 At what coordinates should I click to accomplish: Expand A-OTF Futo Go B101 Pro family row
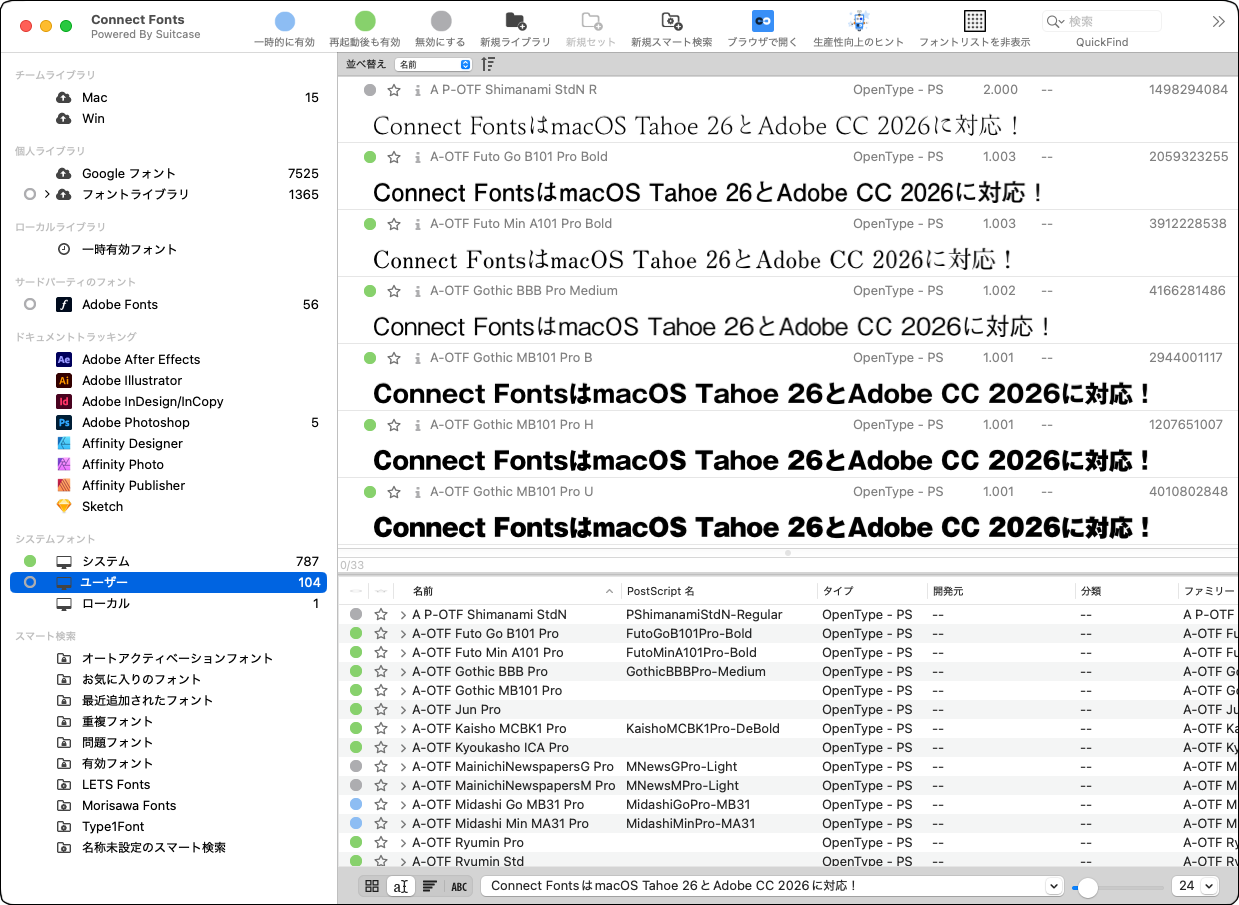403,634
